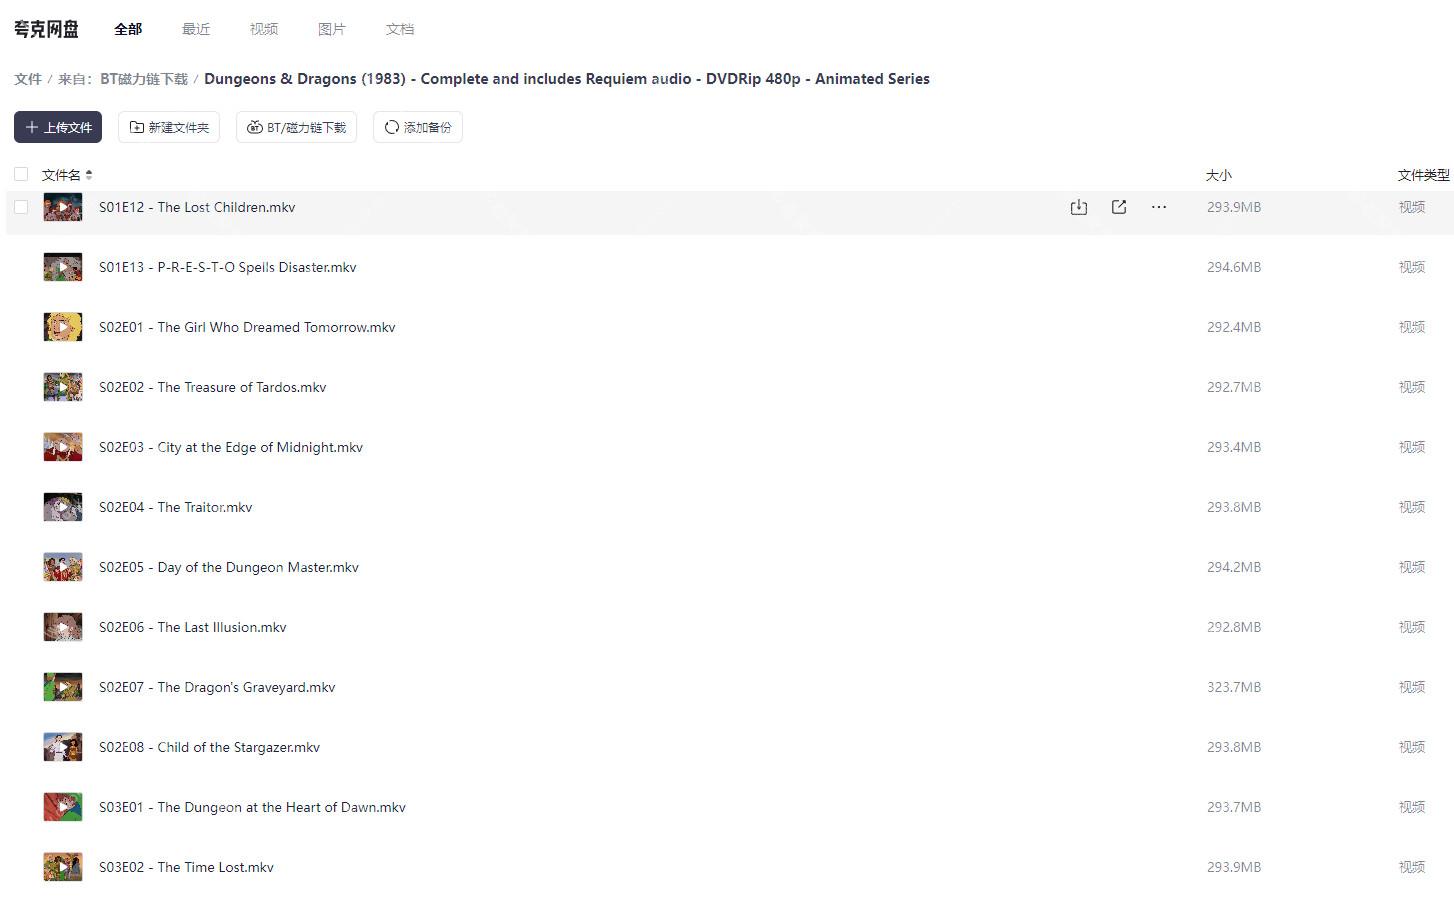Open the BT/magnet link download button

(296, 127)
